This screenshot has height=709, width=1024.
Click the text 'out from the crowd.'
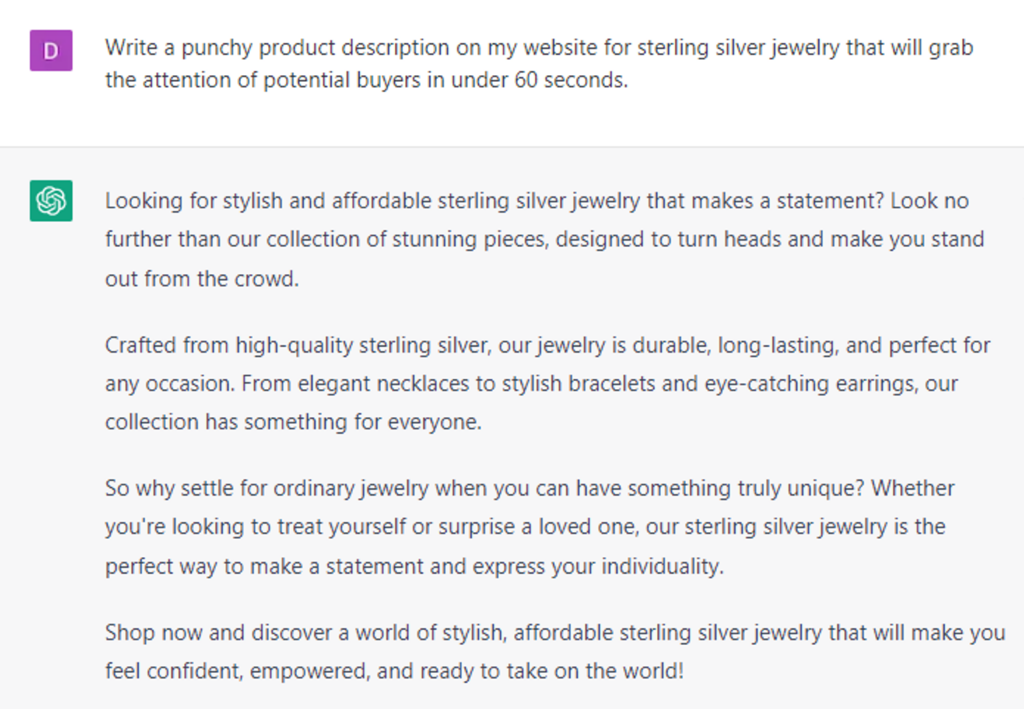(x=201, y=279)
